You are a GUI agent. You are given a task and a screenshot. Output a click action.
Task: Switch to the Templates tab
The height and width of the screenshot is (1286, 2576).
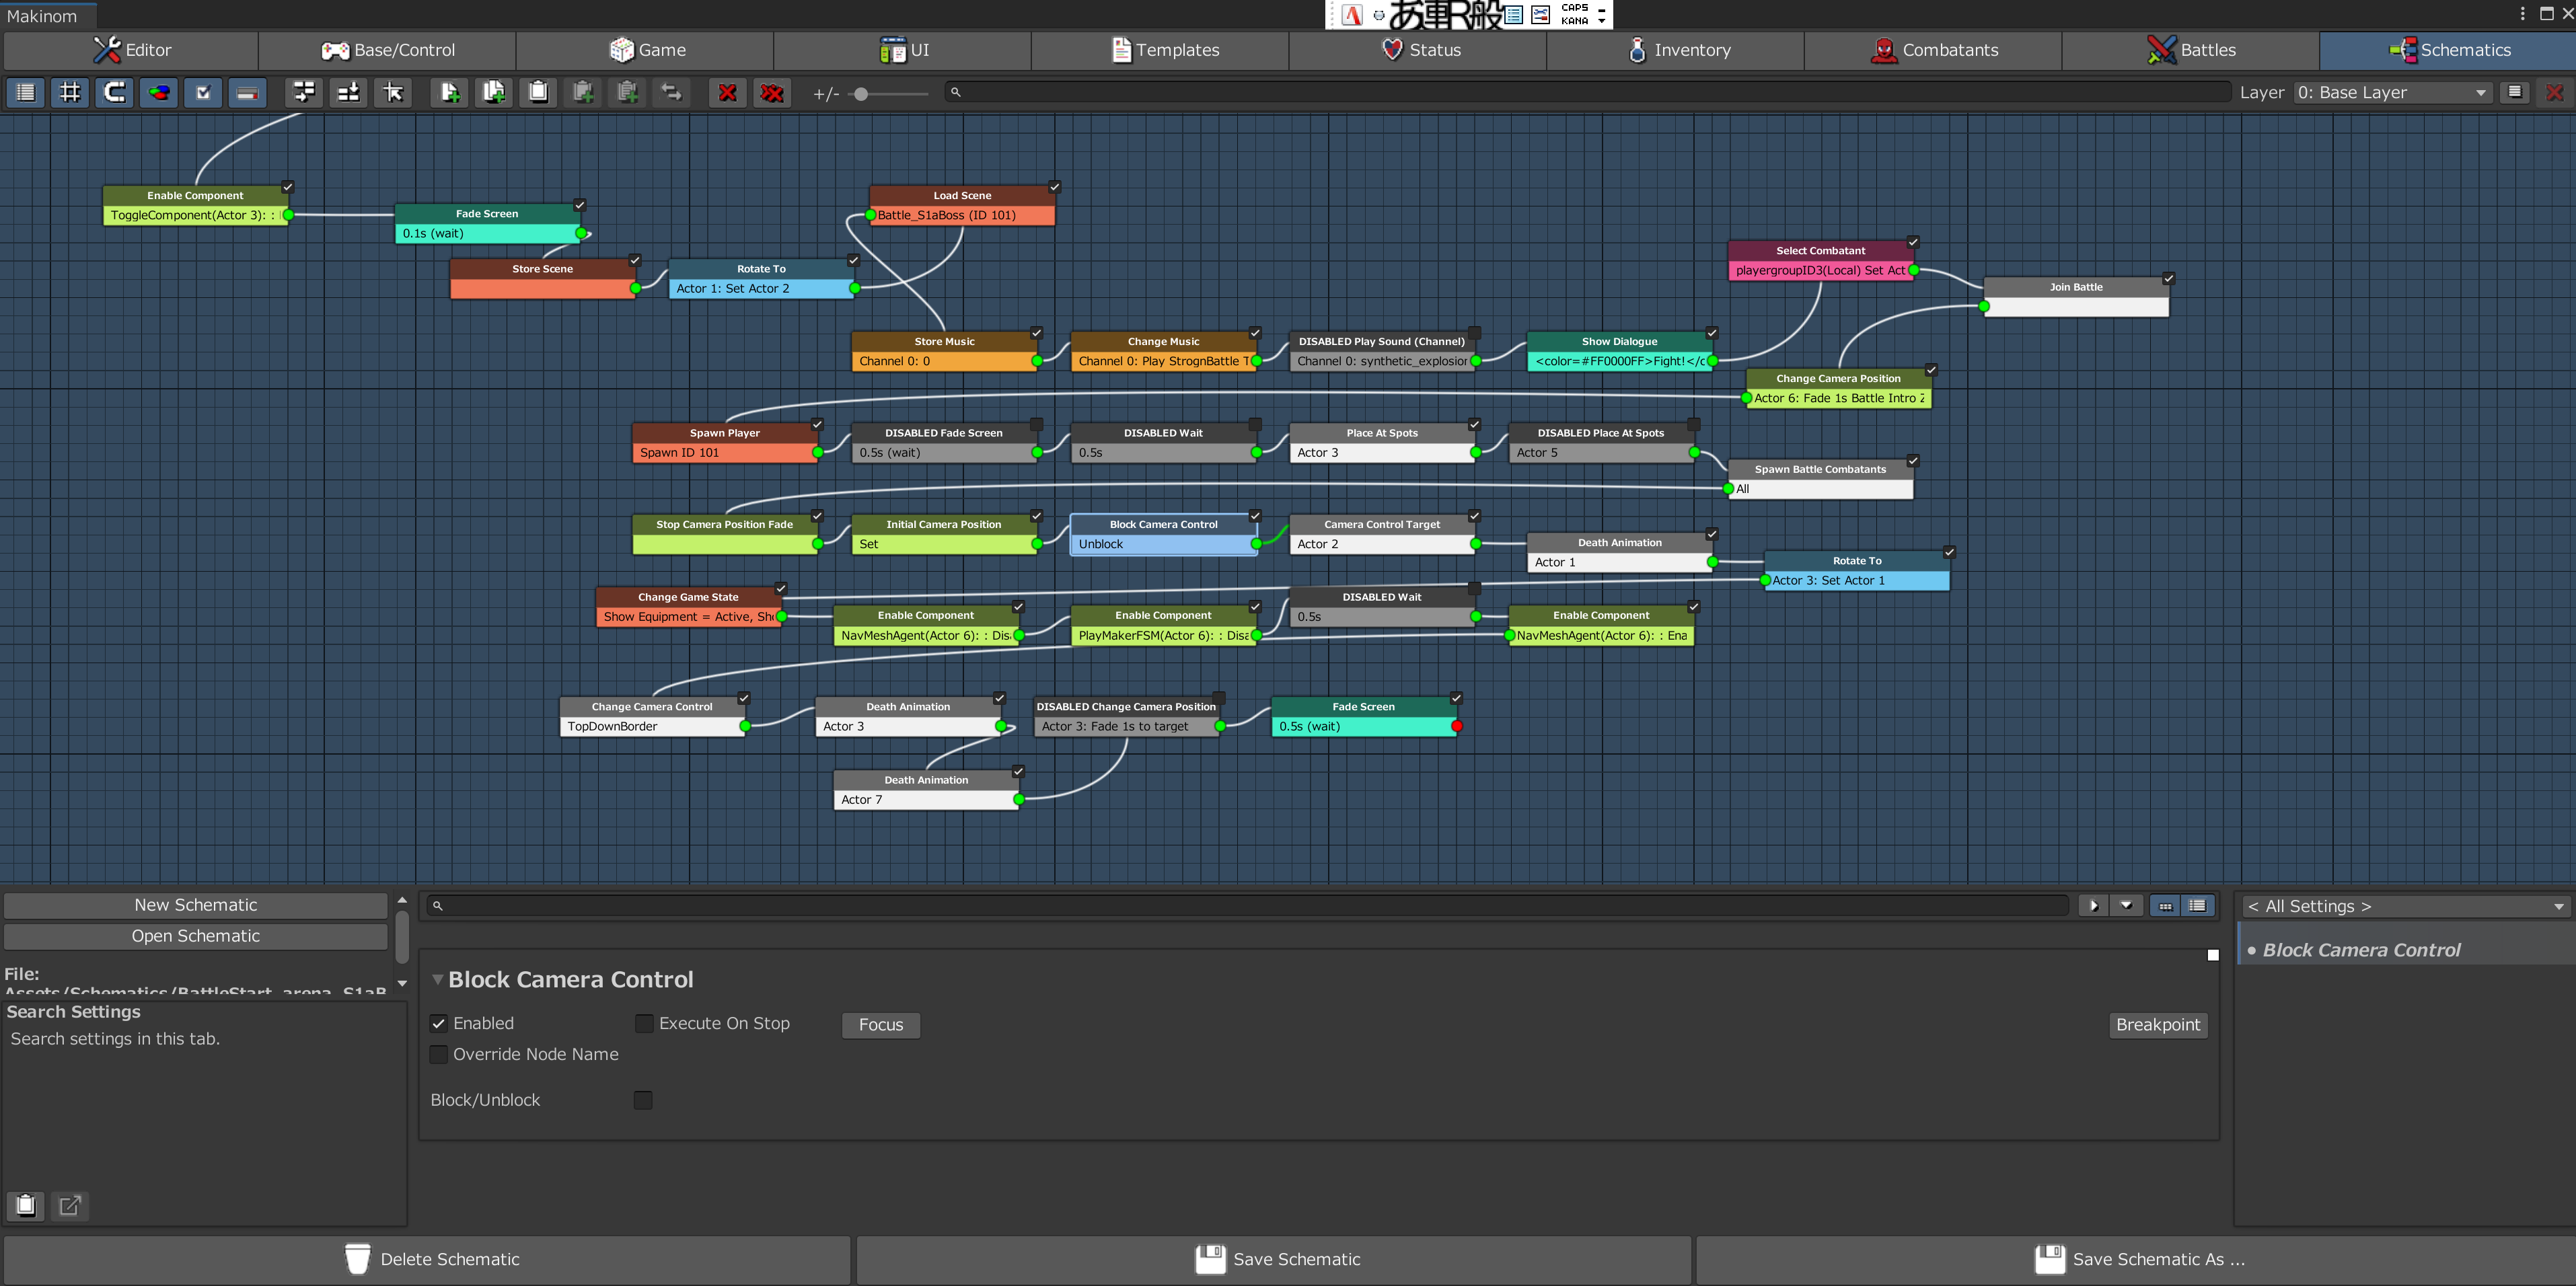click(1161, 50)
